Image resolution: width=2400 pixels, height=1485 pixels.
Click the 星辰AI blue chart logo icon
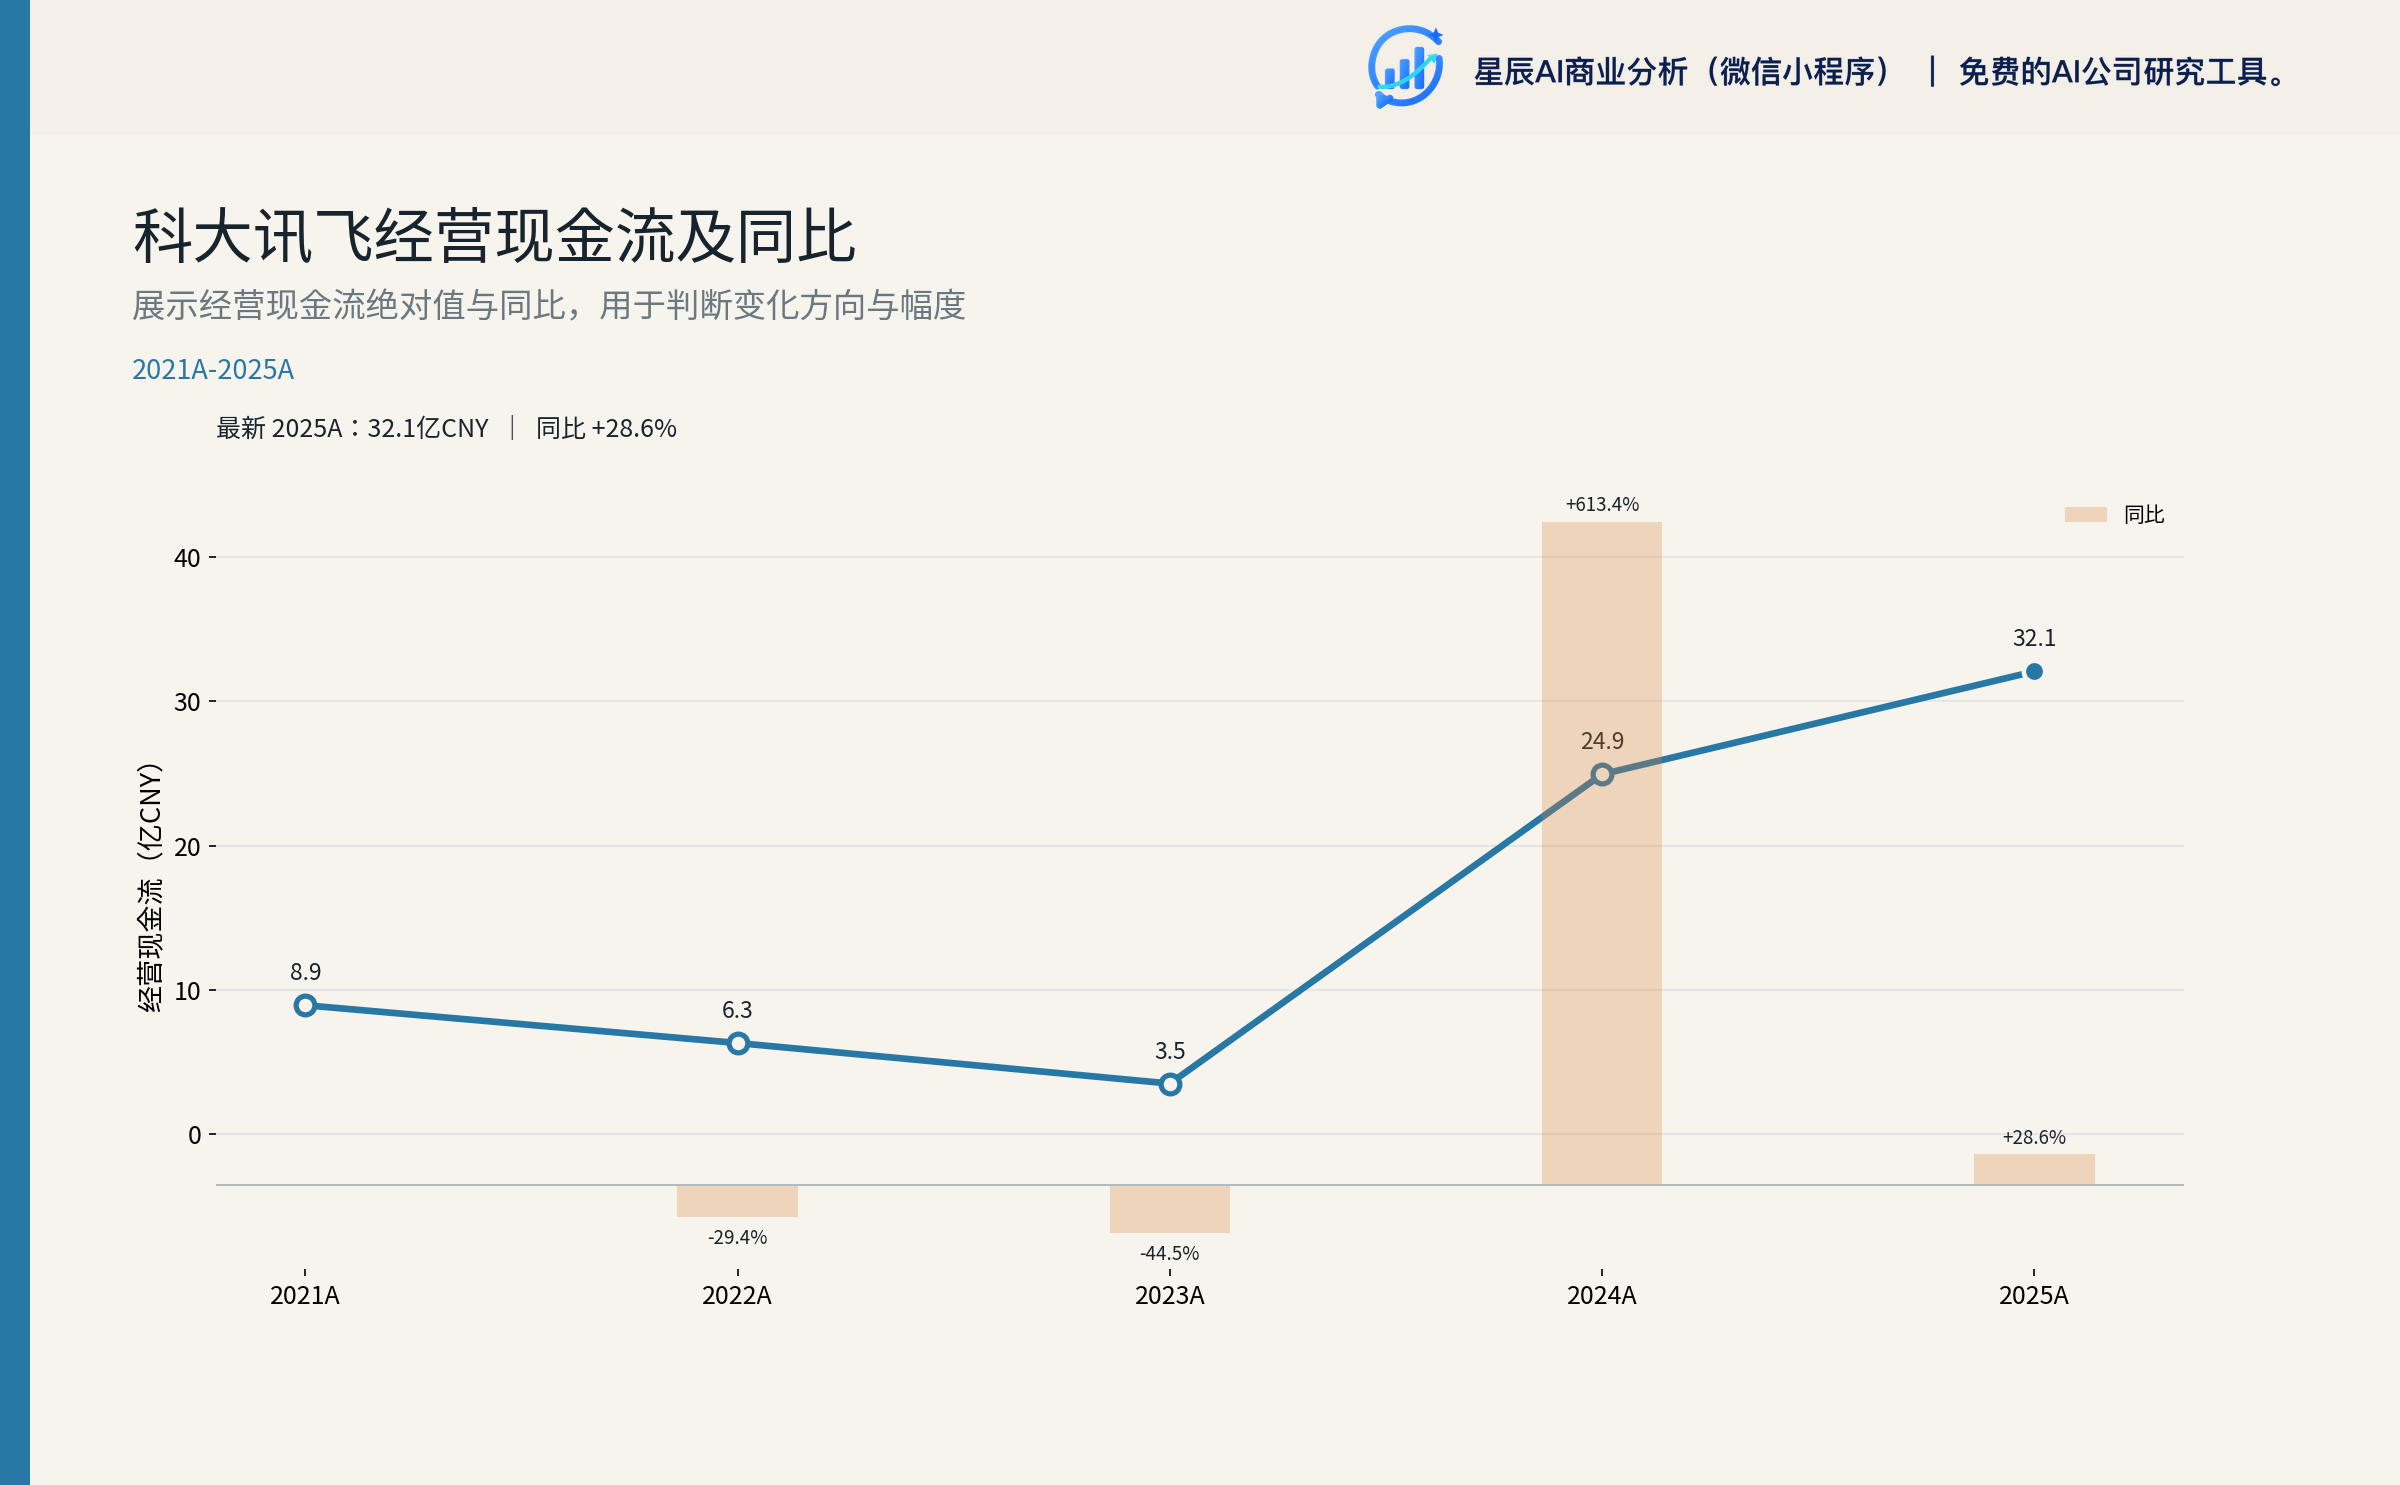coord(1406,67)
